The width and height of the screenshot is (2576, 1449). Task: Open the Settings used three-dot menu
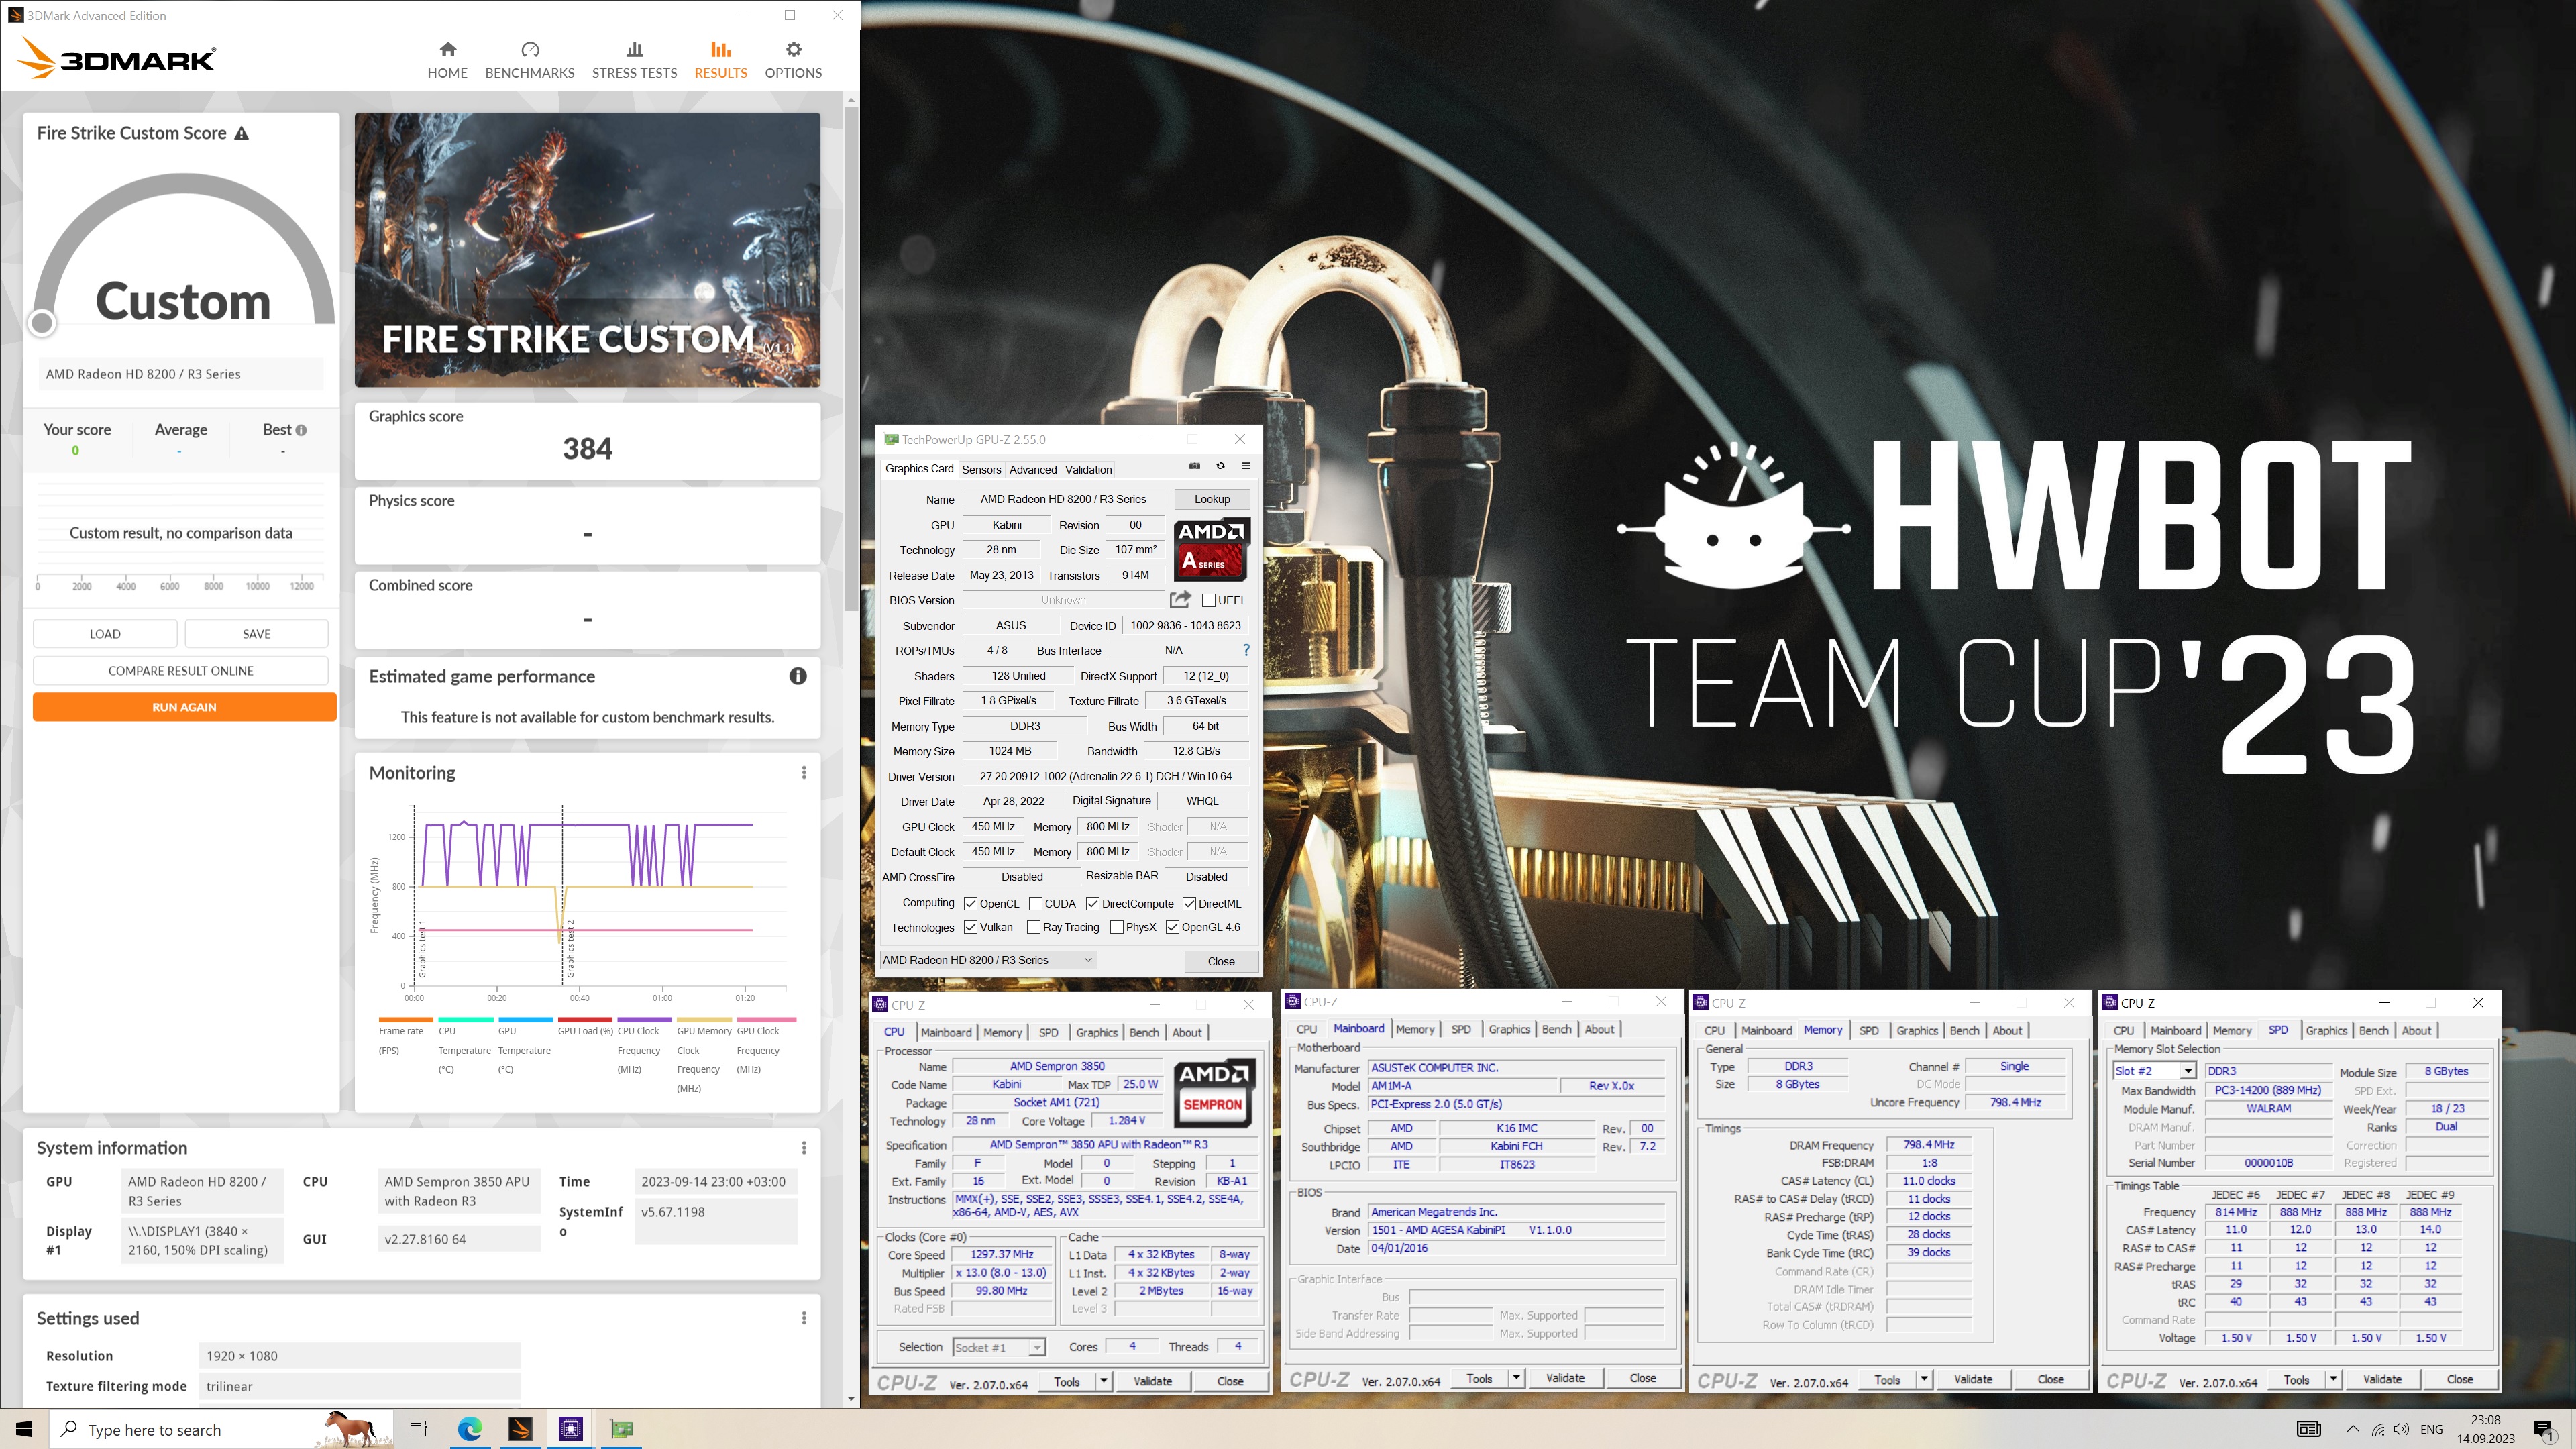tap(803, 1318)
